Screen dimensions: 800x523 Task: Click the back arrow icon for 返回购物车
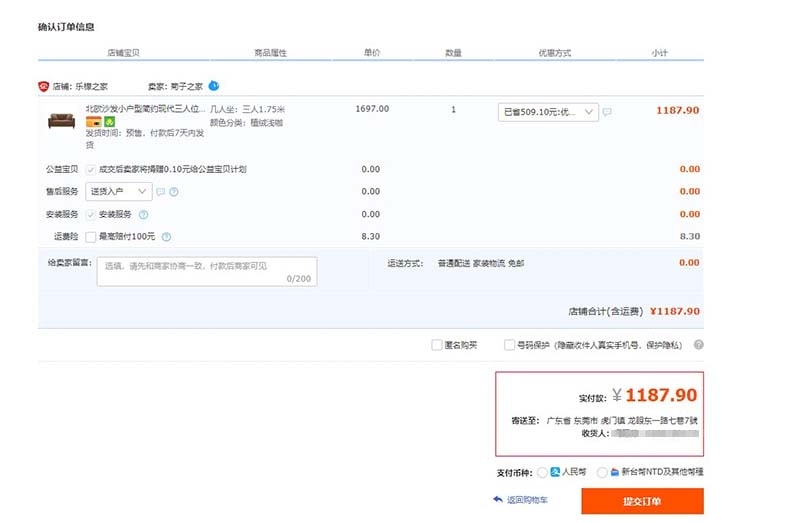(498, 500)
